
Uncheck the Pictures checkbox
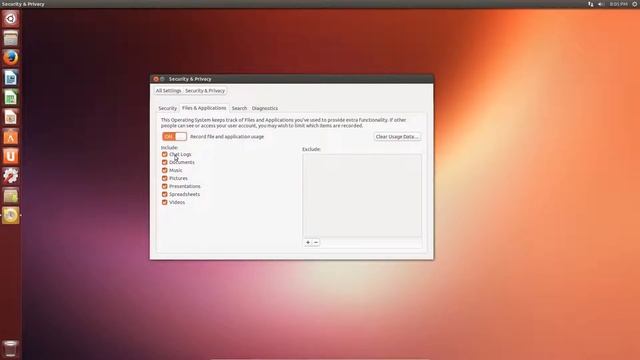pyautogui.click(x=164, y=178)
